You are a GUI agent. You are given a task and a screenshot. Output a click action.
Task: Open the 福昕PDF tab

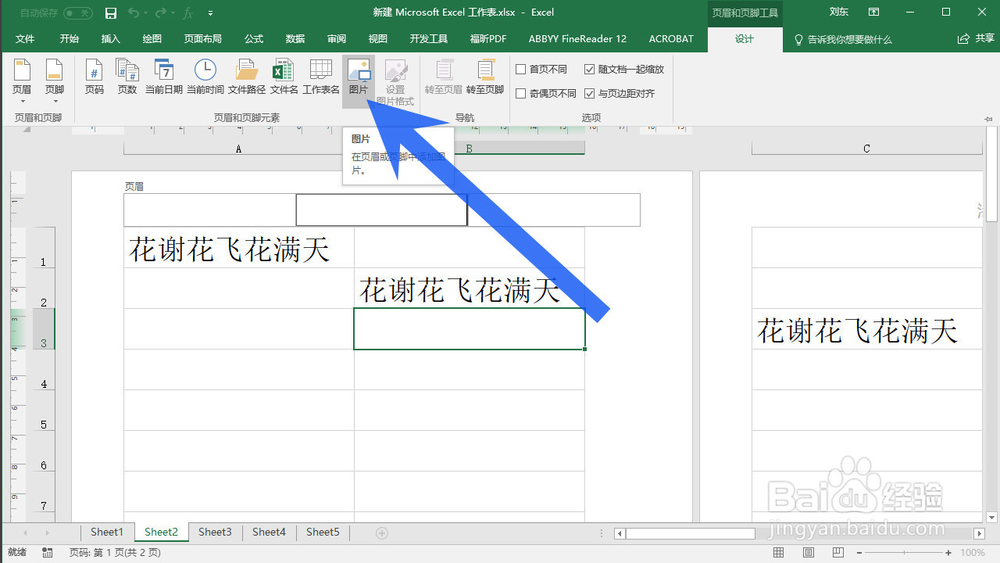tap(488, 39)
